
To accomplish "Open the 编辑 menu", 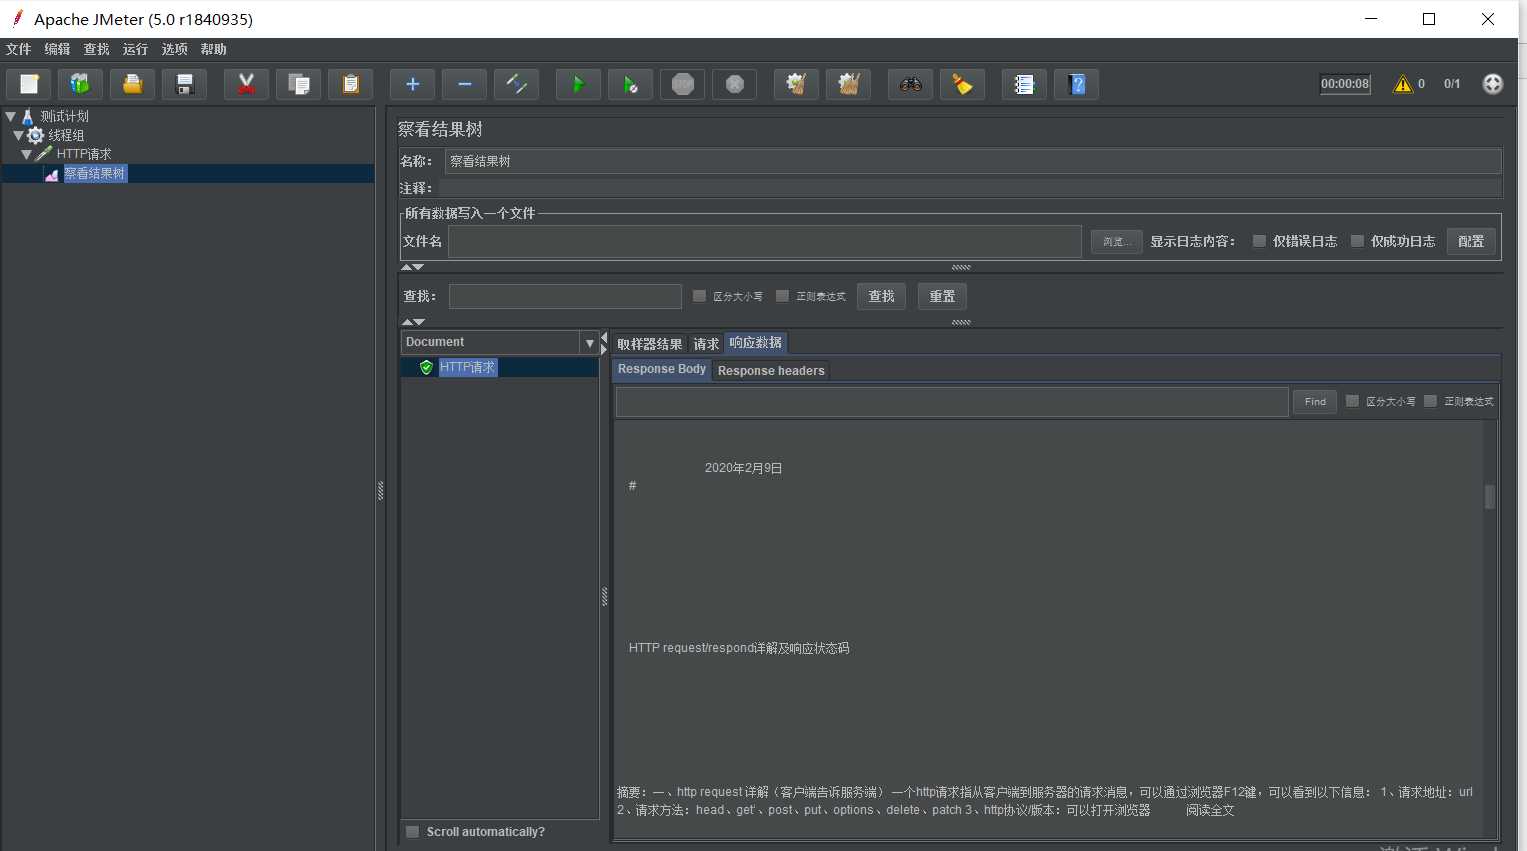I will coord(57,49).
